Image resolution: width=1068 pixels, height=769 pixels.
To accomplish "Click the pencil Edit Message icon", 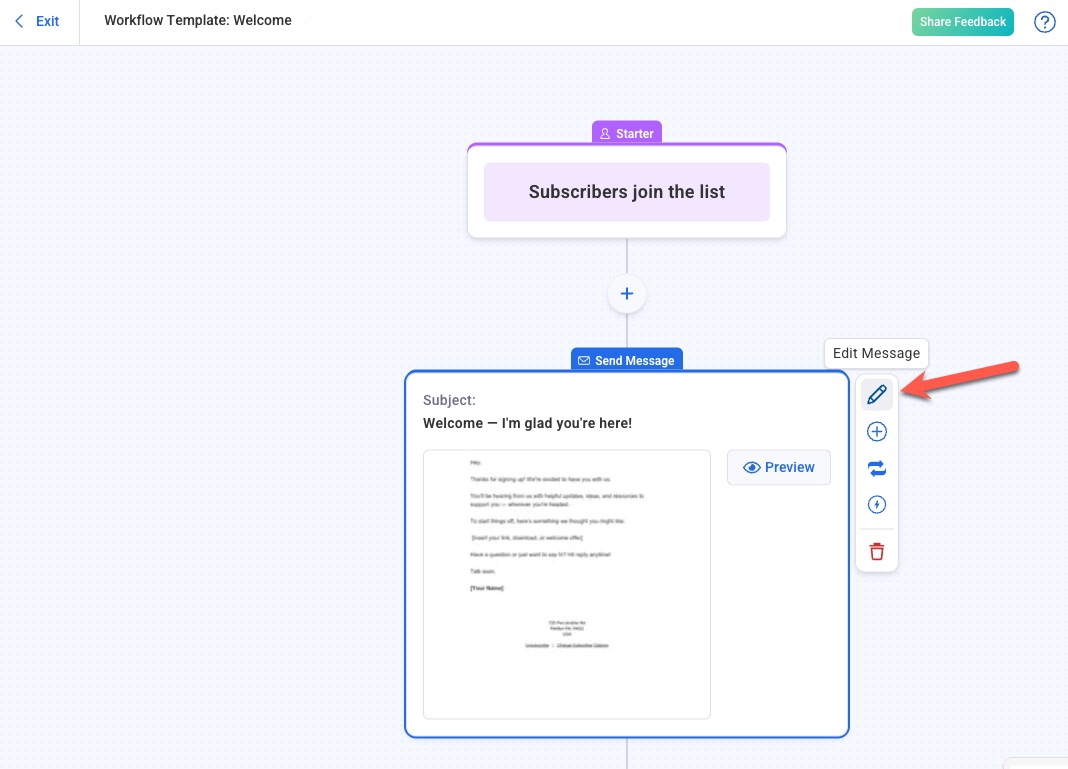I will pyautogui.click(x=877, y=395).
